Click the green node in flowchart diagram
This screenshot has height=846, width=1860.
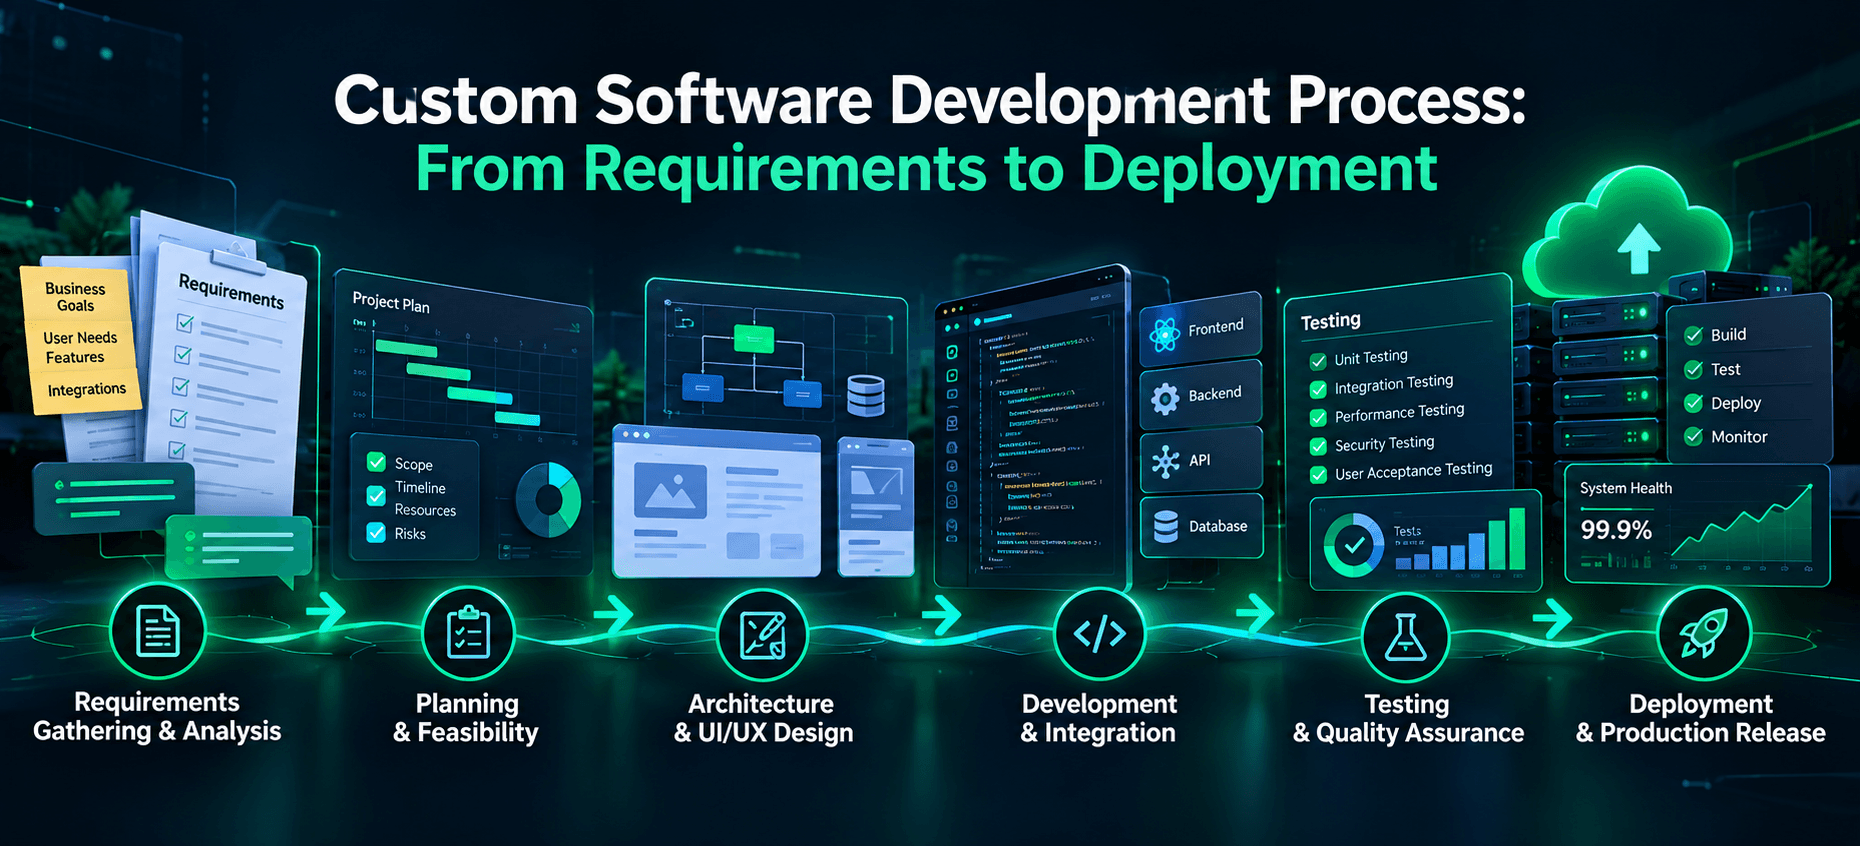point(754,338)
